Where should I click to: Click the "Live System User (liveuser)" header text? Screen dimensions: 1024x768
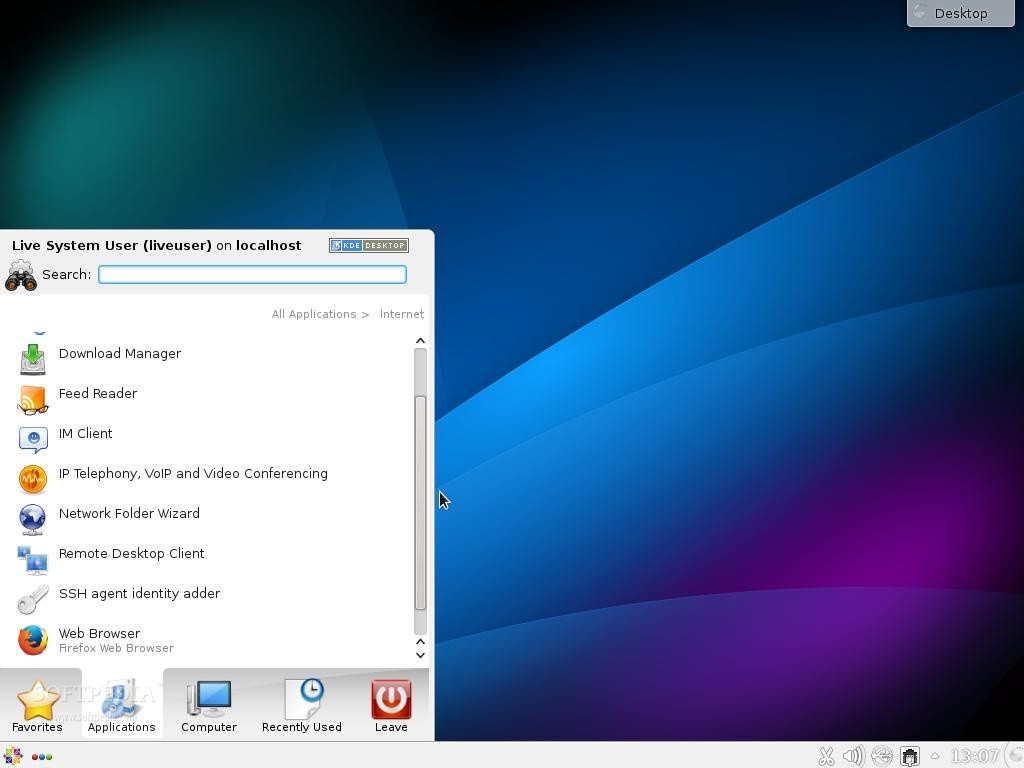click(x=112, y=246)
